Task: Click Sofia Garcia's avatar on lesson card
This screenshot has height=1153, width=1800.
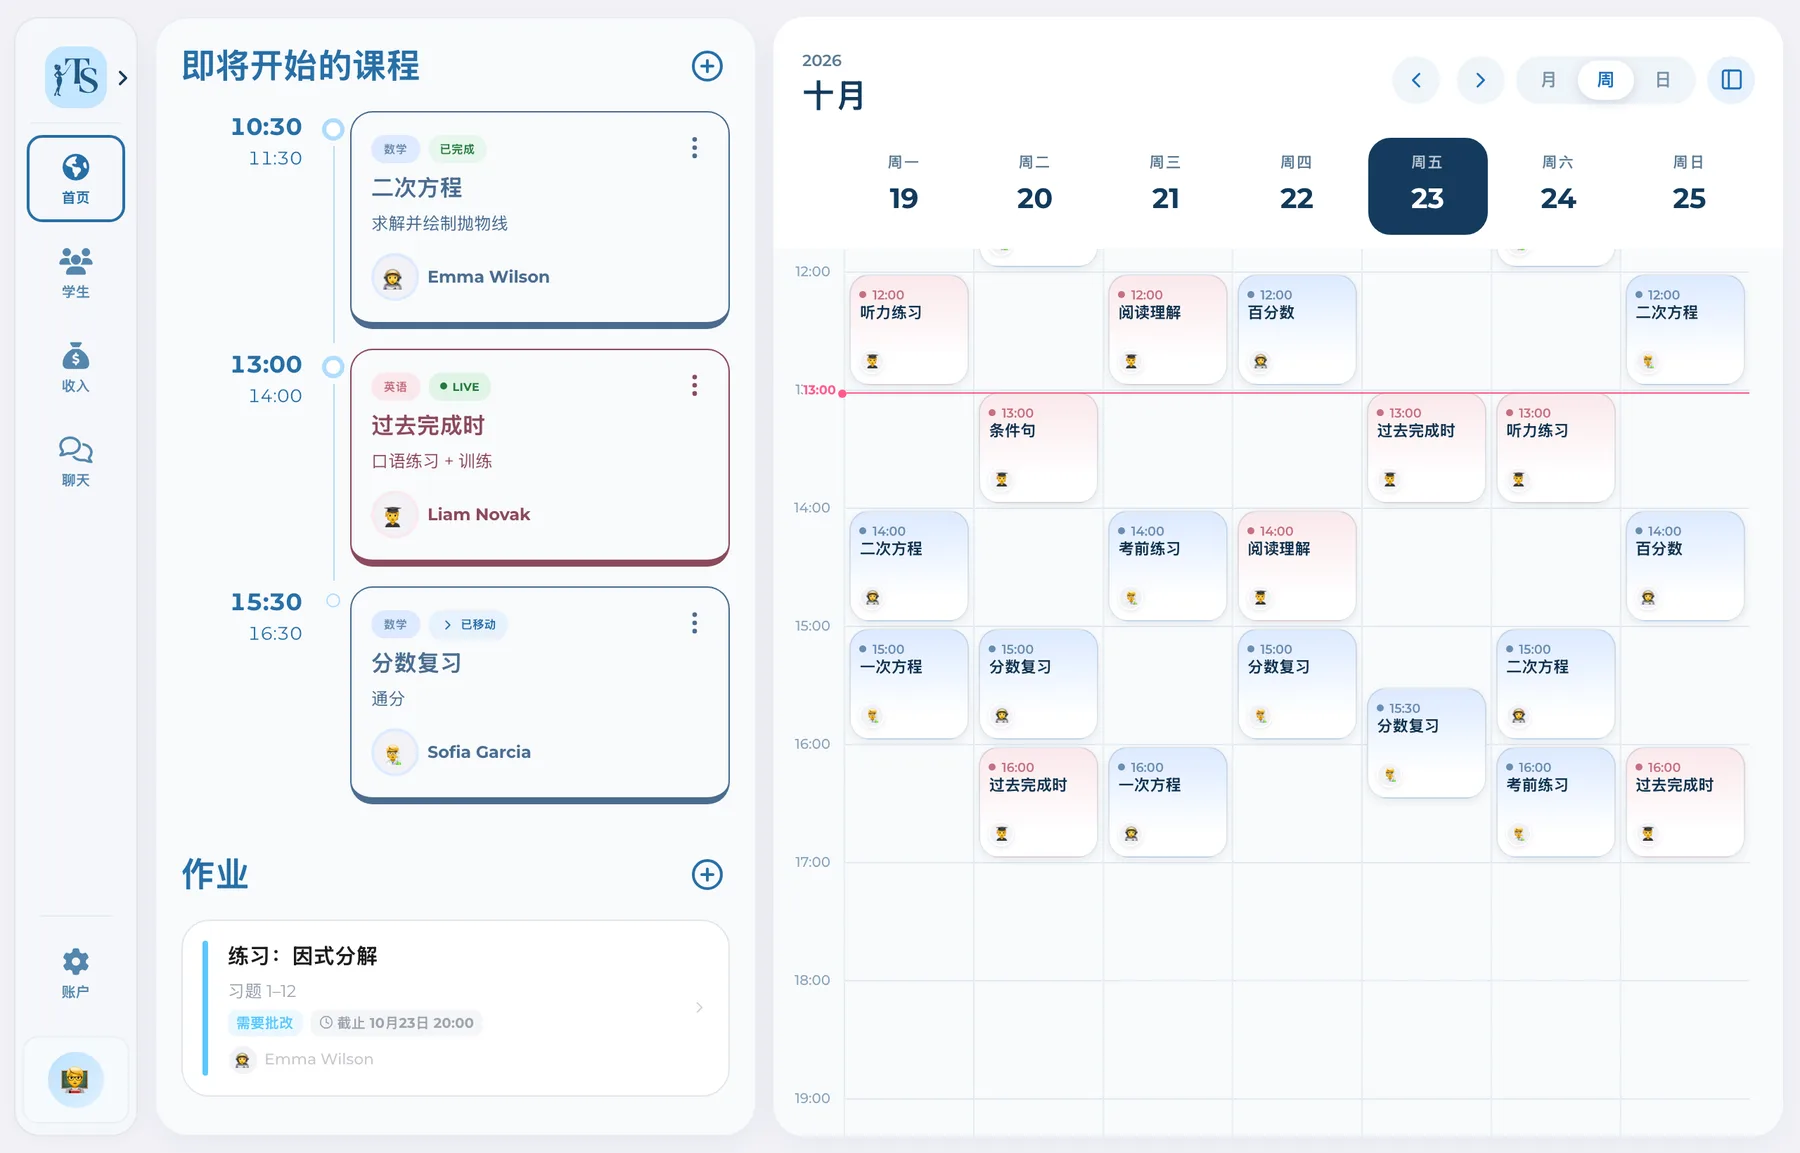Action: coord(393,752)
